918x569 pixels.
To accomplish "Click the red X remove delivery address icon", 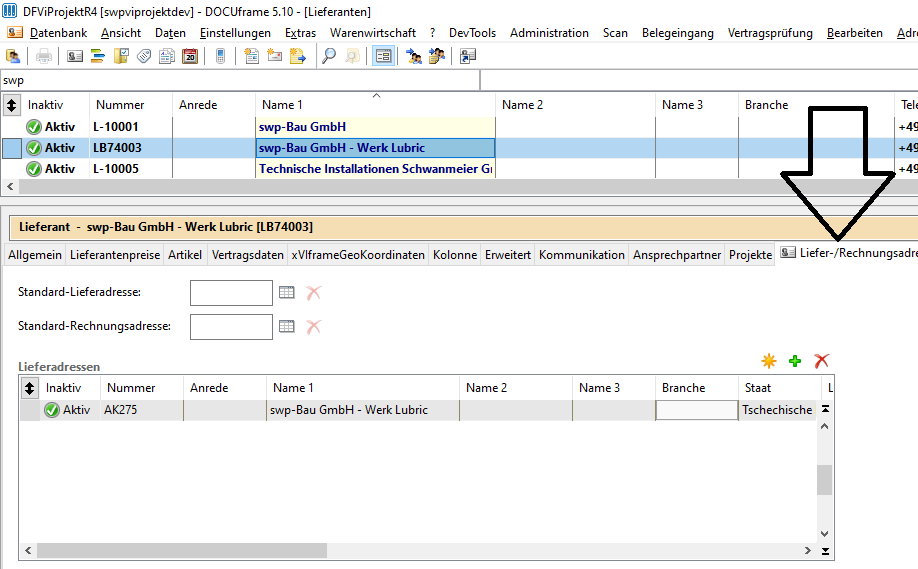I will (821, 361).
